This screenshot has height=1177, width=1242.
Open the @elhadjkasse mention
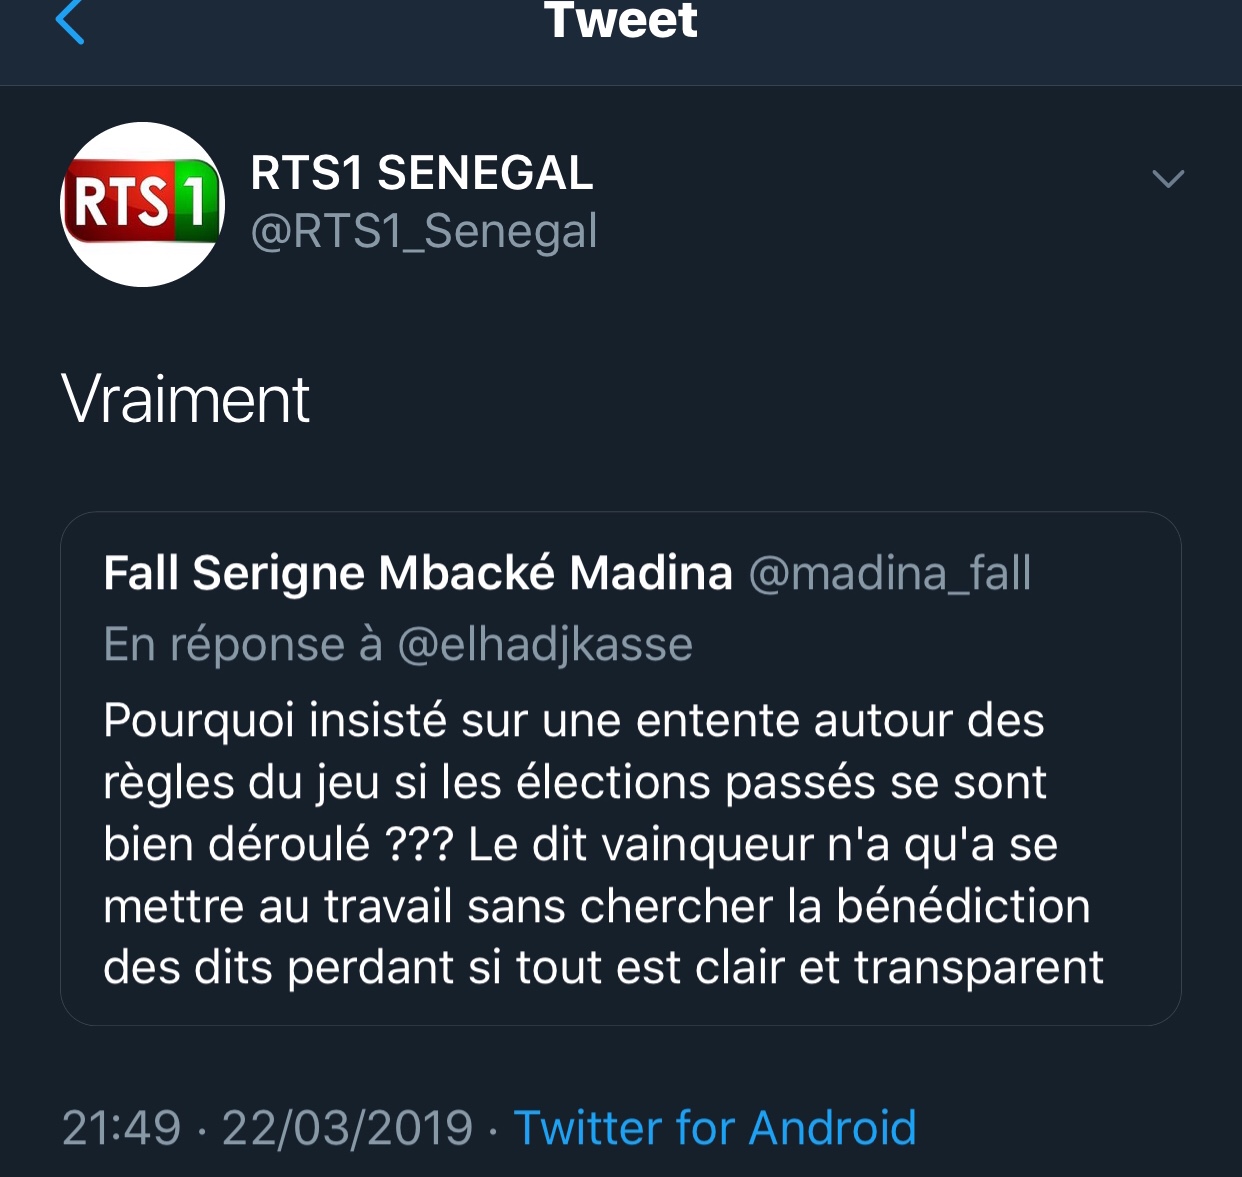pos(545,645)
